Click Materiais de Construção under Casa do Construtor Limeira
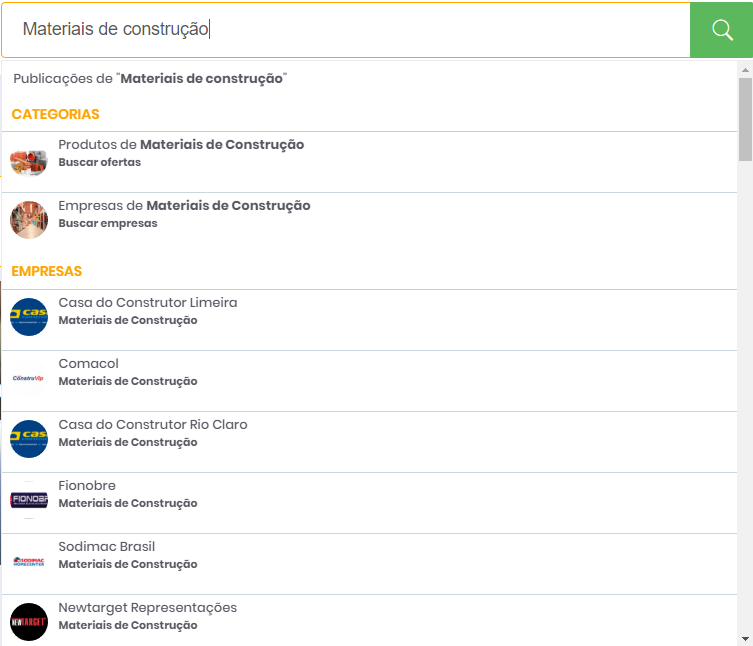This screenshot has height=646, width=753. click(x=128, y=320)
